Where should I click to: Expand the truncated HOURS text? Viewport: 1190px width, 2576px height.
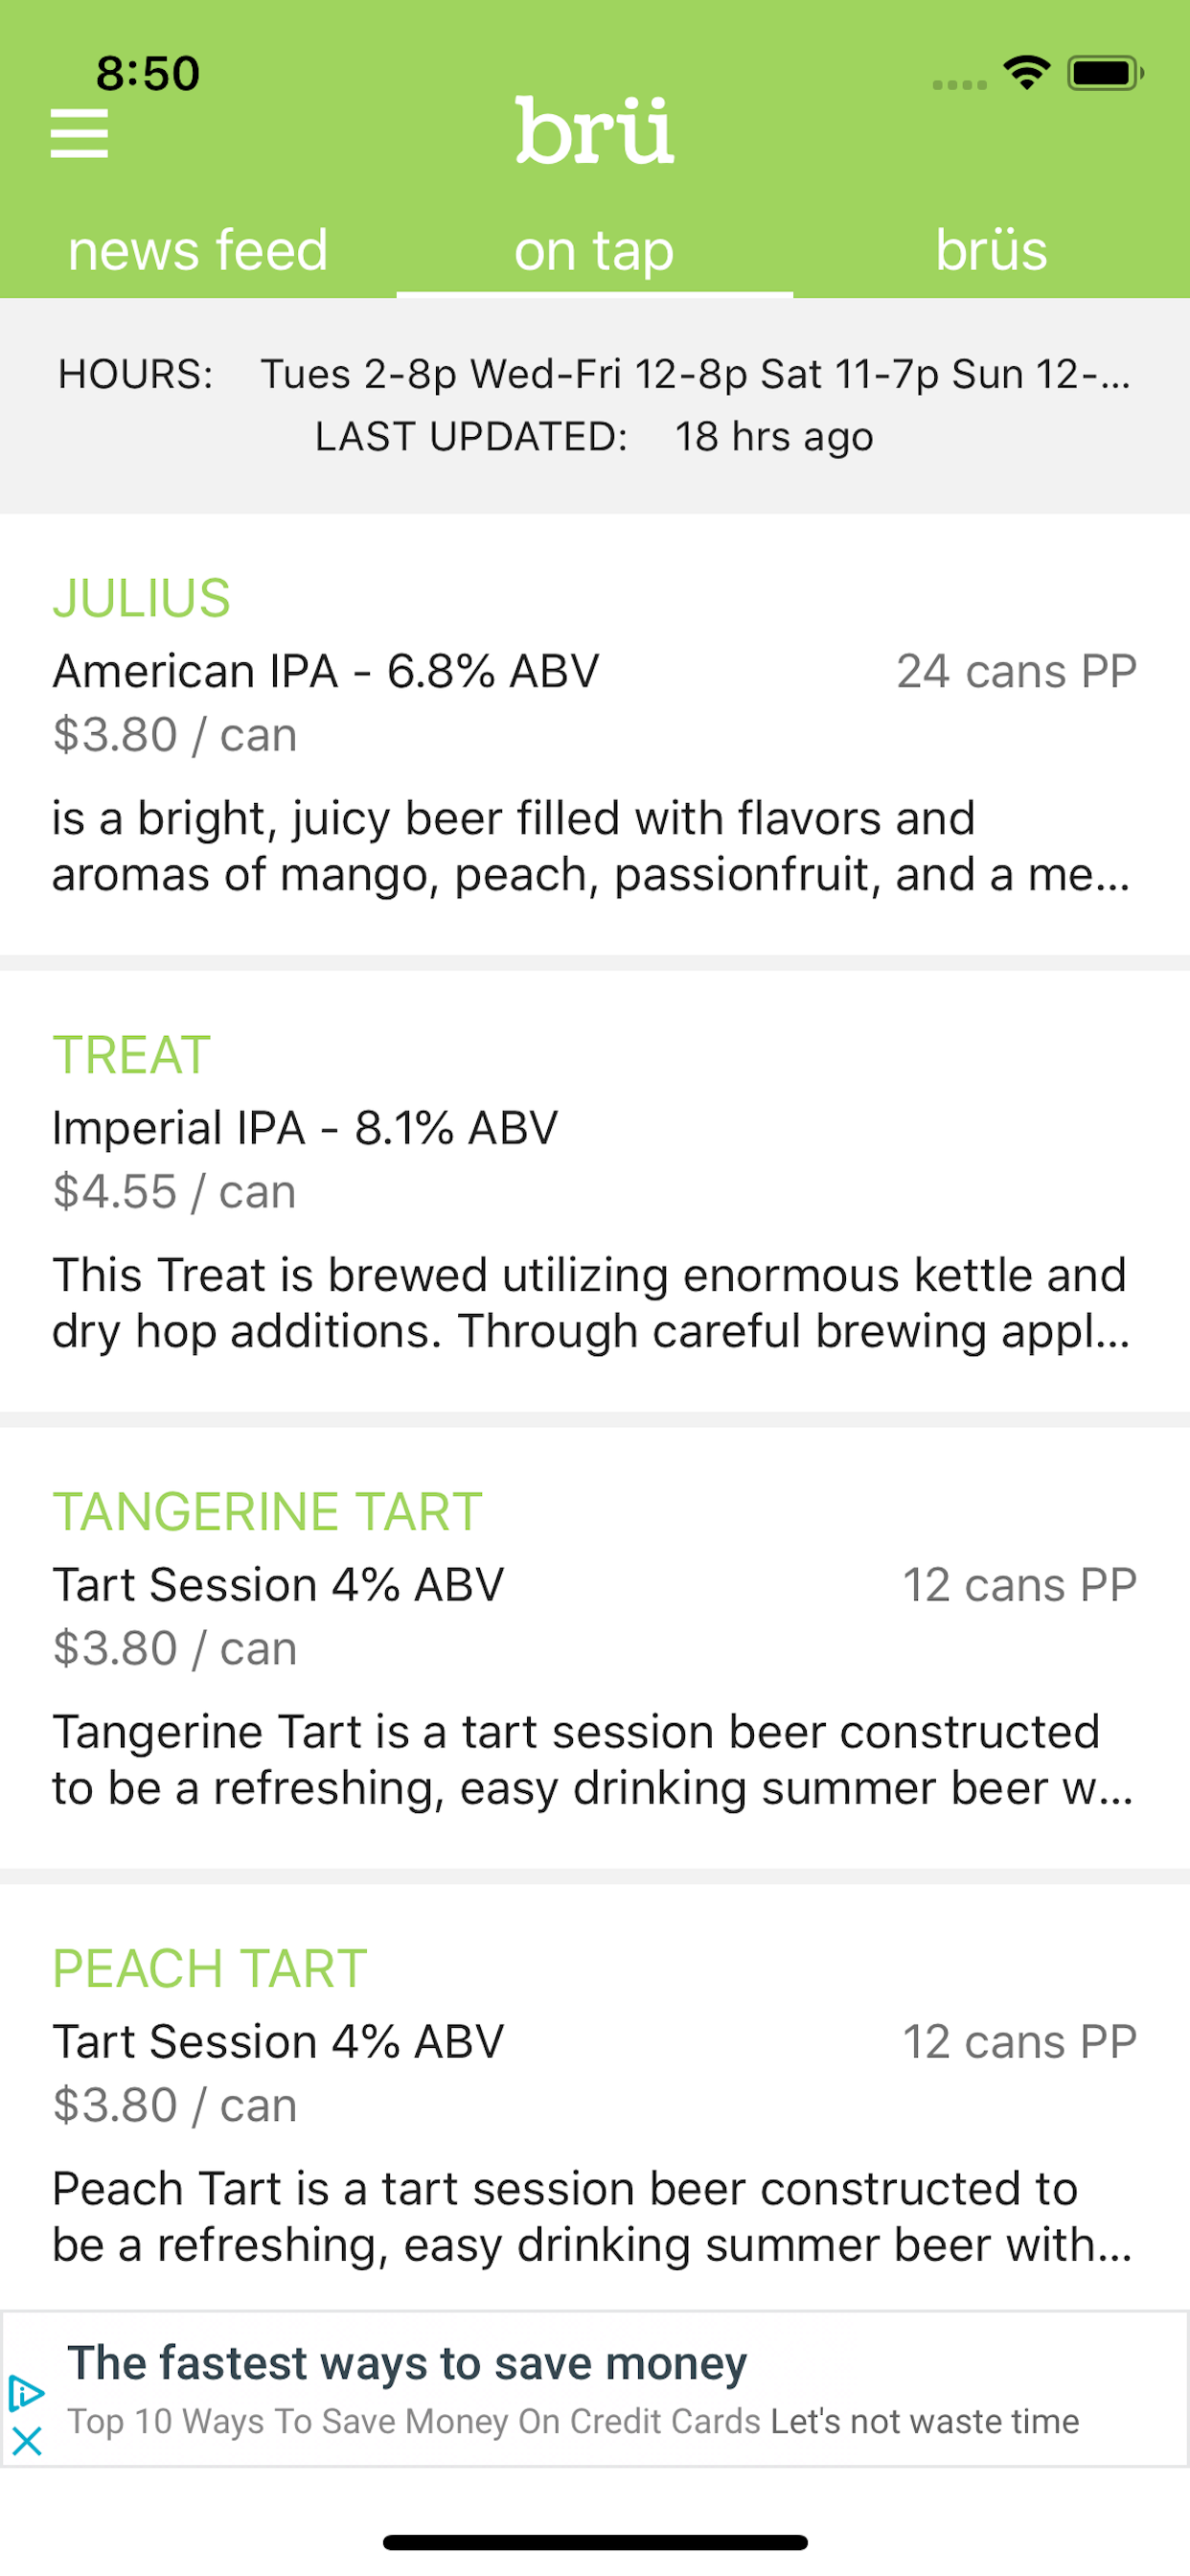(x=695, y=374)
